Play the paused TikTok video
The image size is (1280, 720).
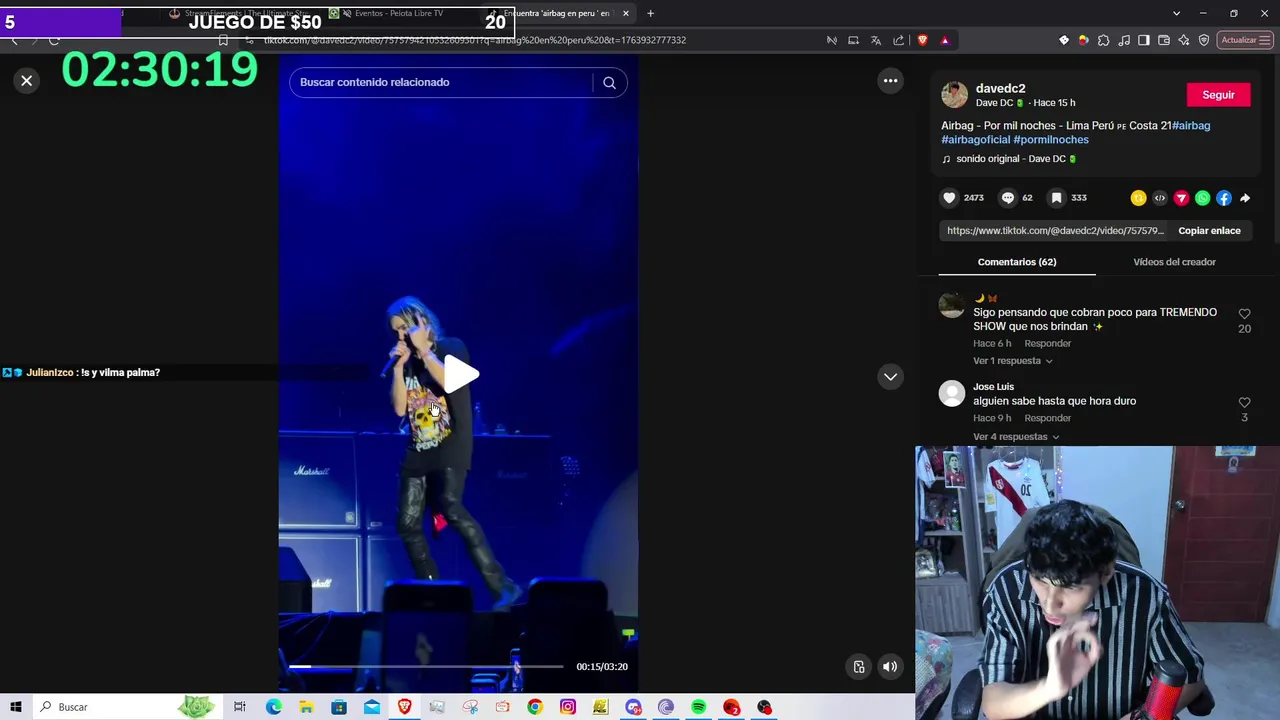460,375
